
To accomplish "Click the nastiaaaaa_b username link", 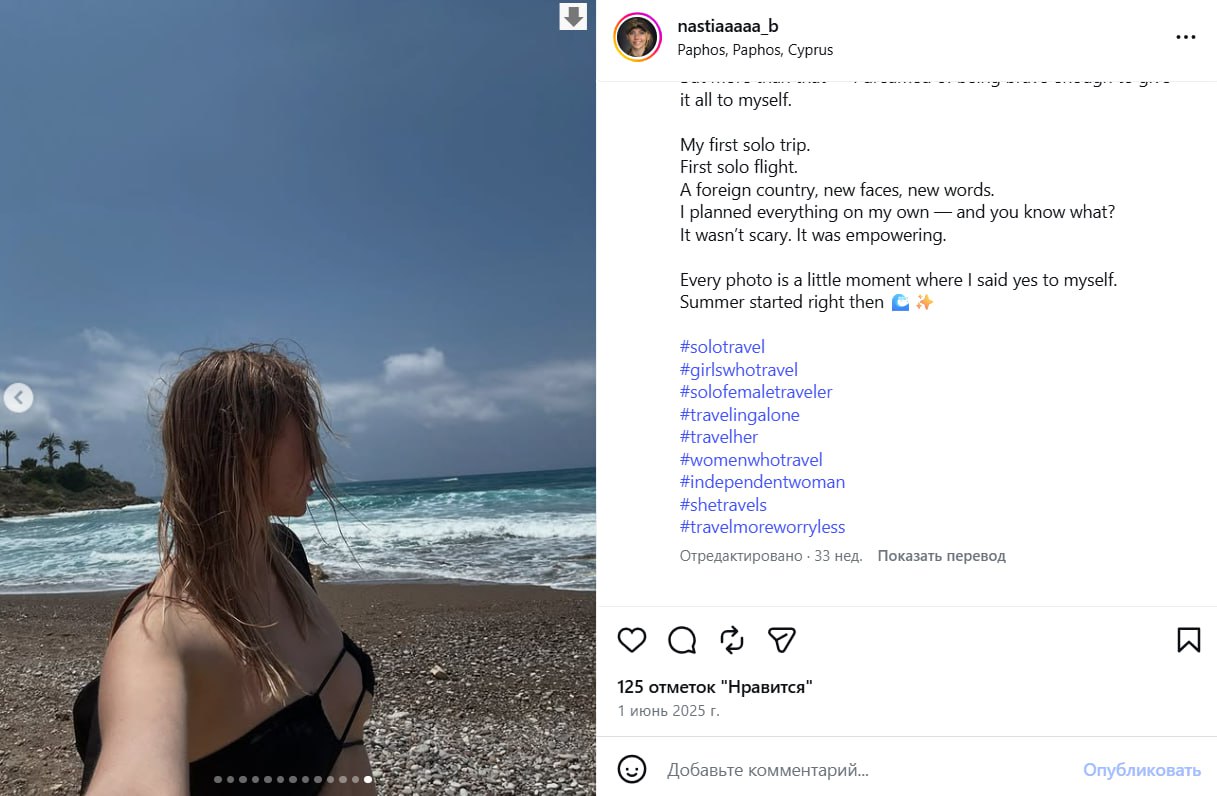I will (728, 26).
